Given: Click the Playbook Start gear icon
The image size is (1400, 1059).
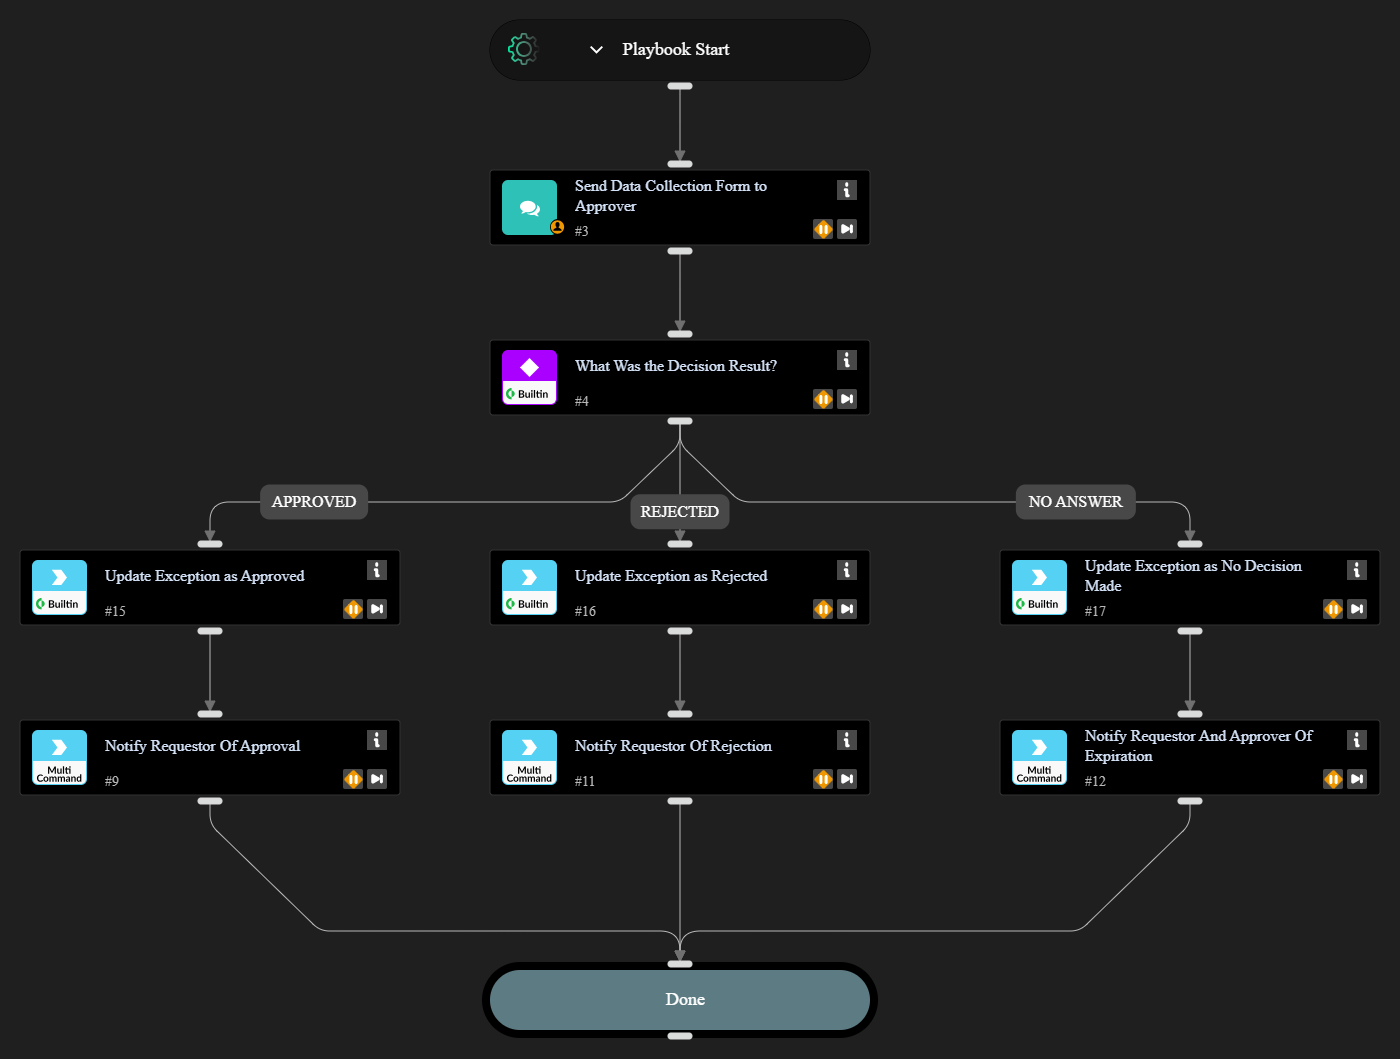Looking at the screenshot, I should [523, 49].
